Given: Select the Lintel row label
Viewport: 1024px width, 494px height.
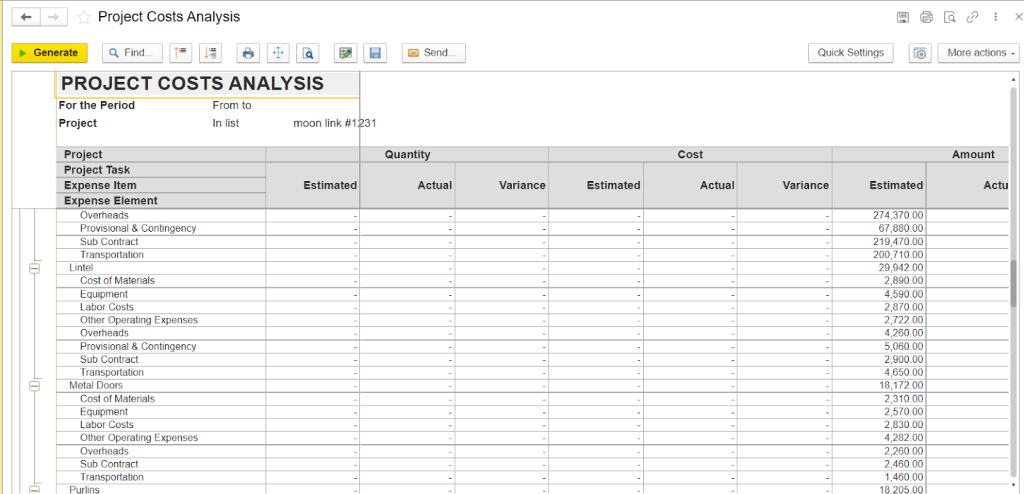Looking at the screenshot, I should coord(81,268).
